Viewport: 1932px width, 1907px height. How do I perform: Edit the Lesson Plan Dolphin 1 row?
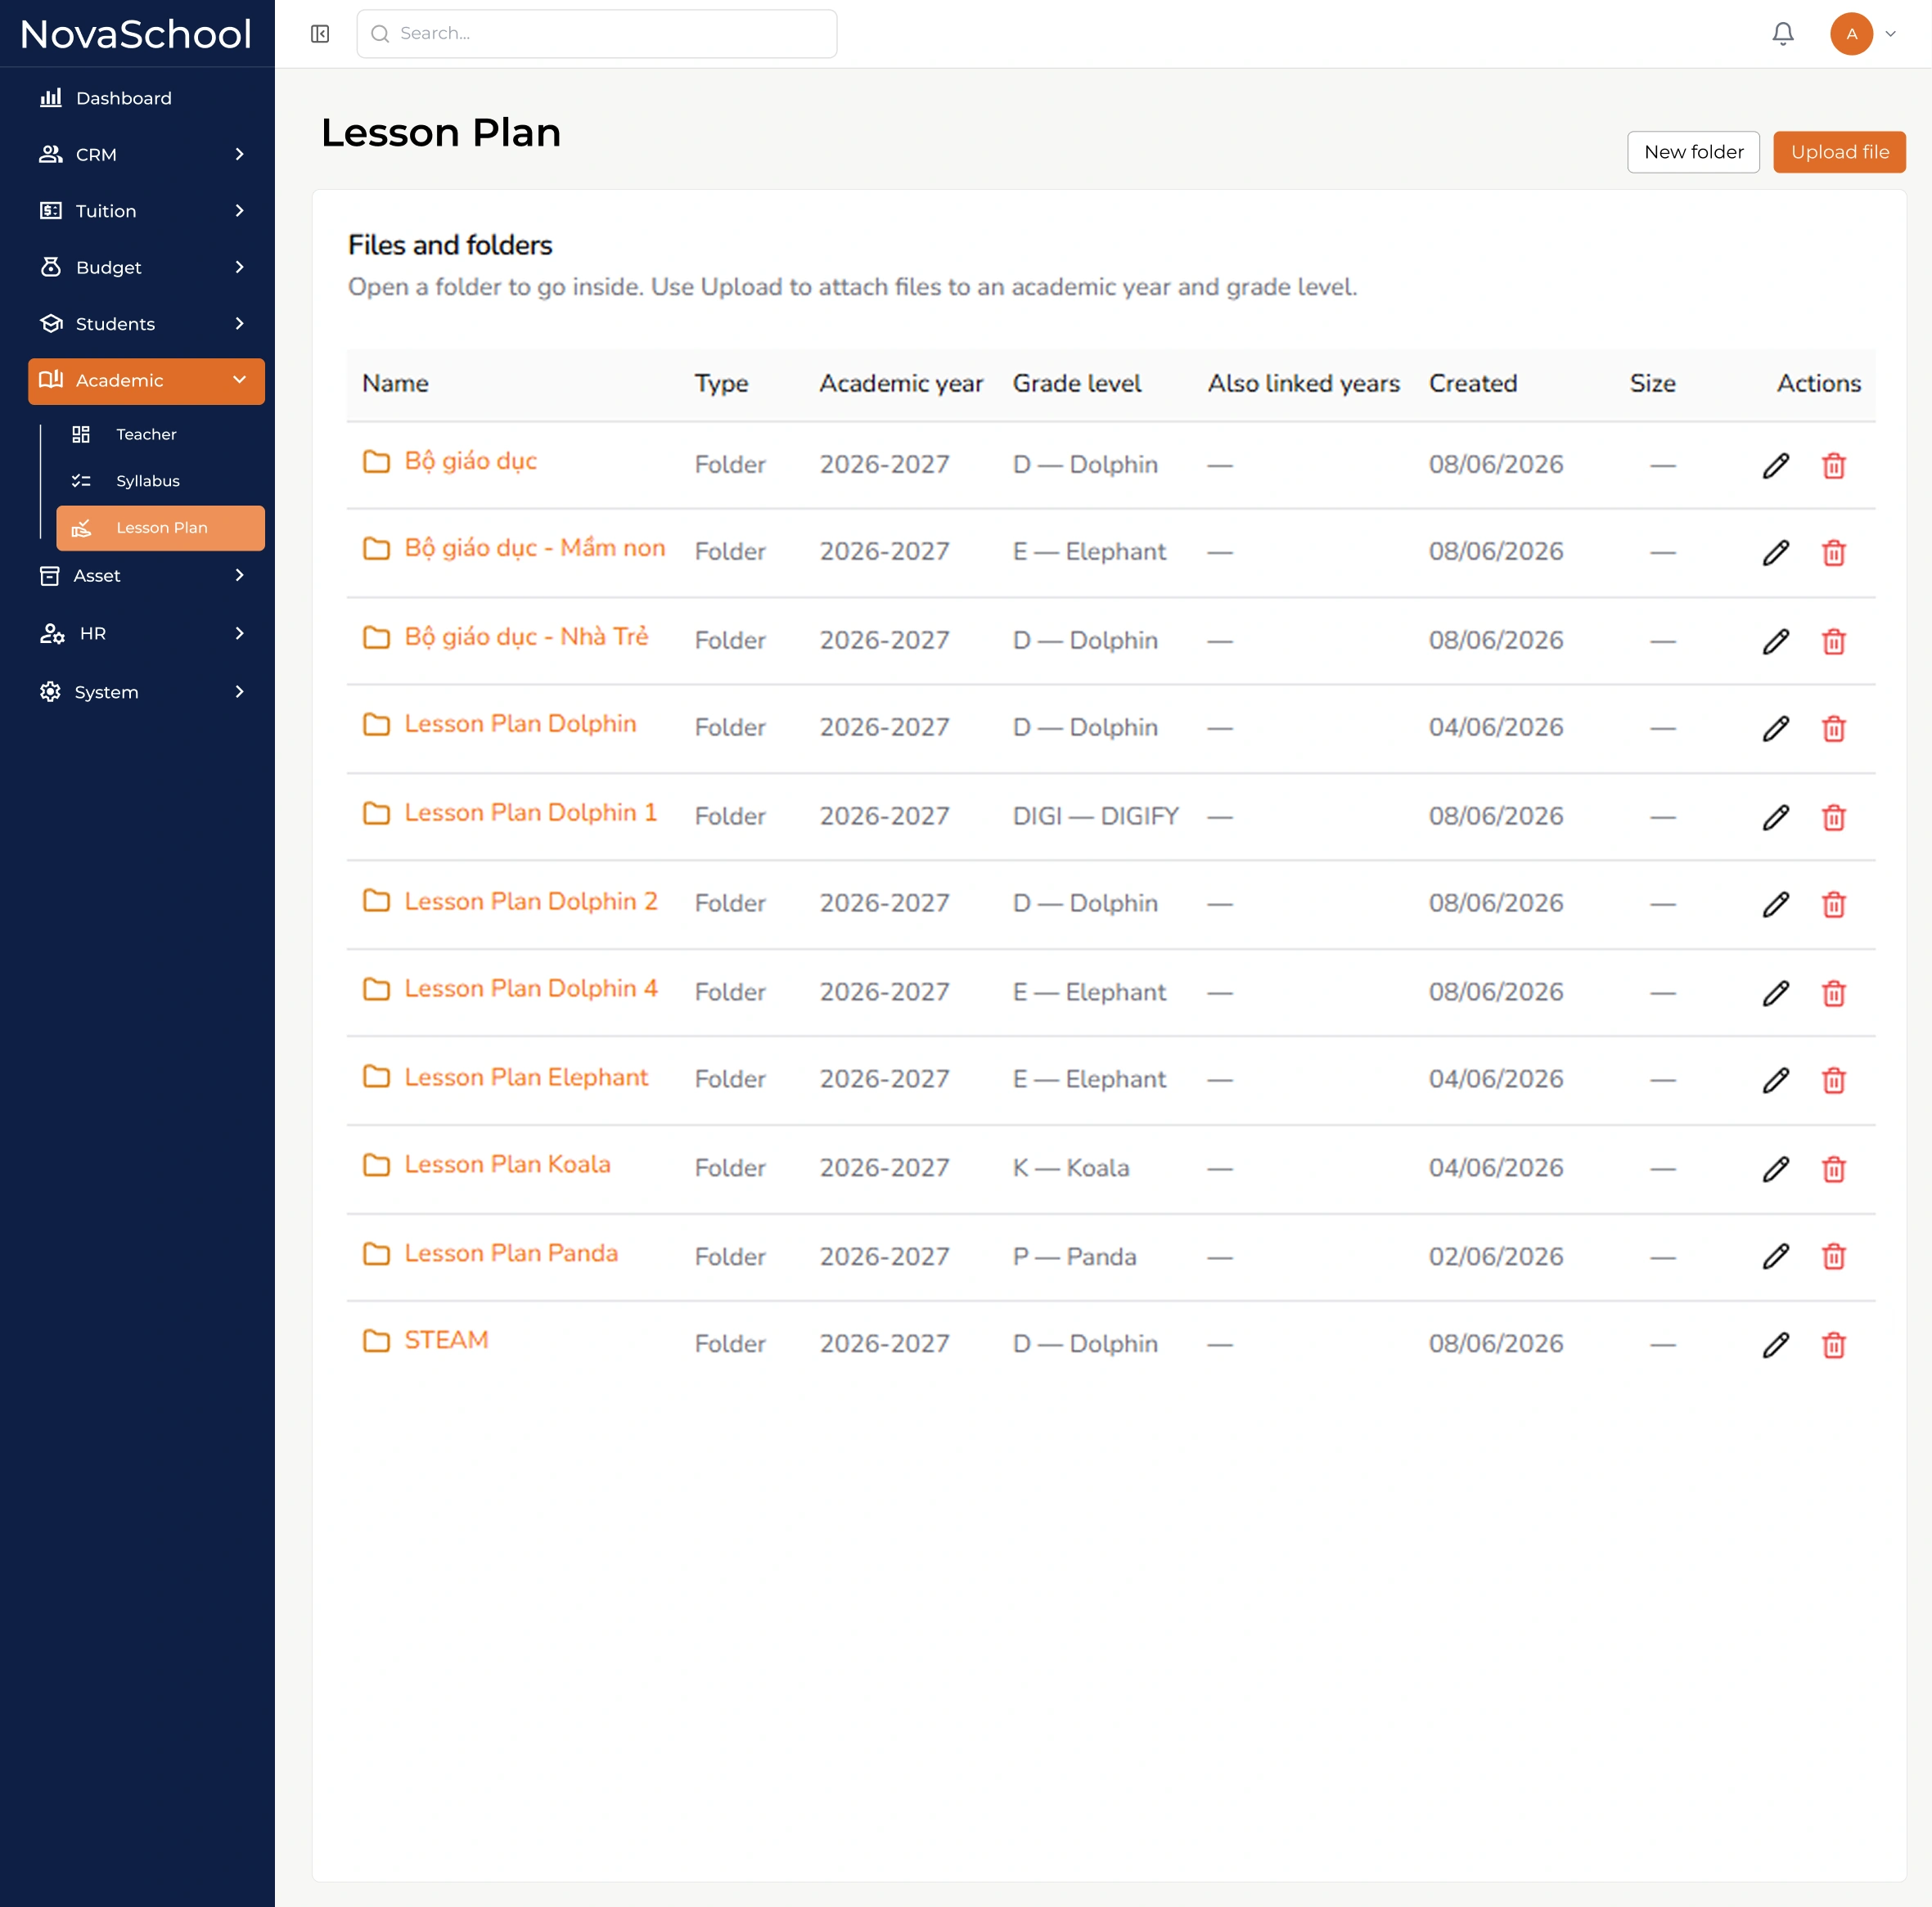click(x=1775, y=818)
